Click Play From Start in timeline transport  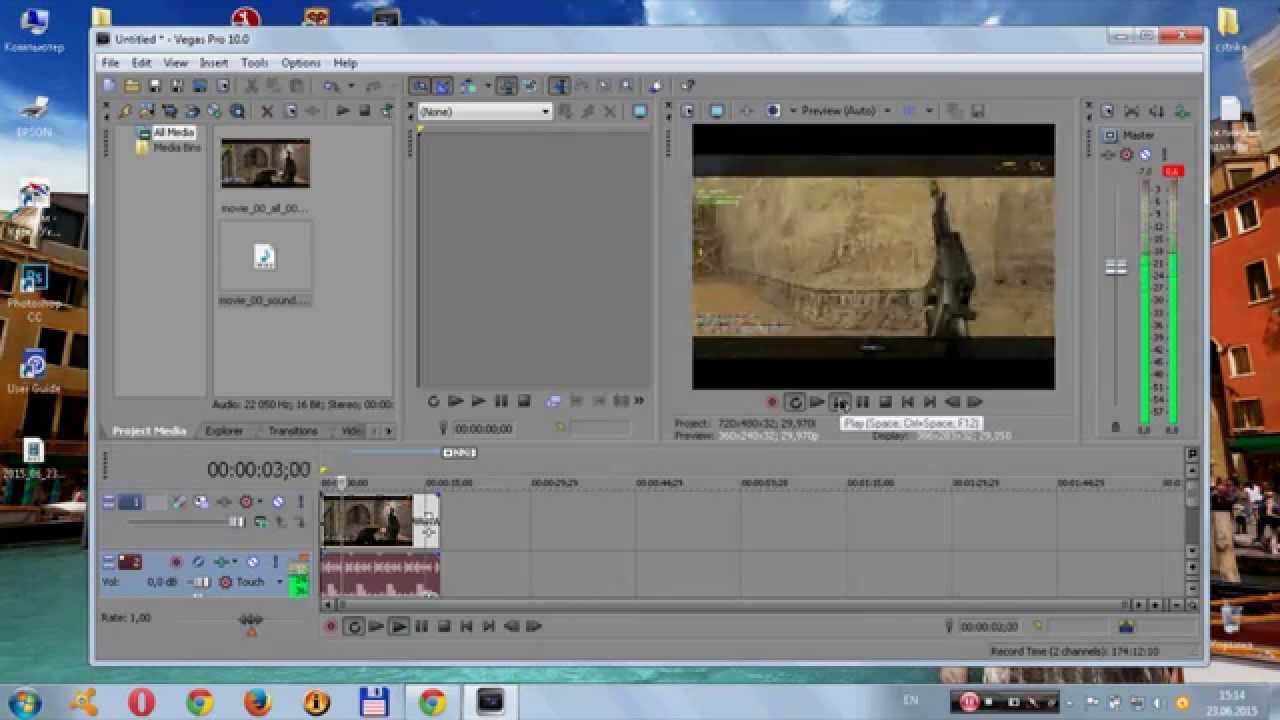click(x=376, y=627)
